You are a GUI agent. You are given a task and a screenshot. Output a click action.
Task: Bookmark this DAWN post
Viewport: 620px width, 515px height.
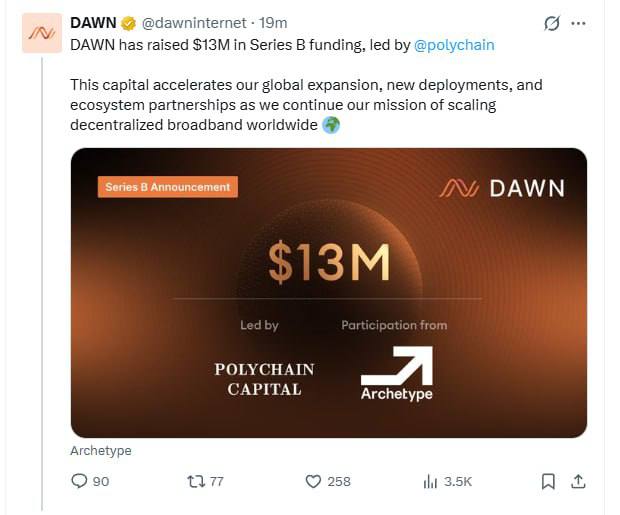coord(548,481)
